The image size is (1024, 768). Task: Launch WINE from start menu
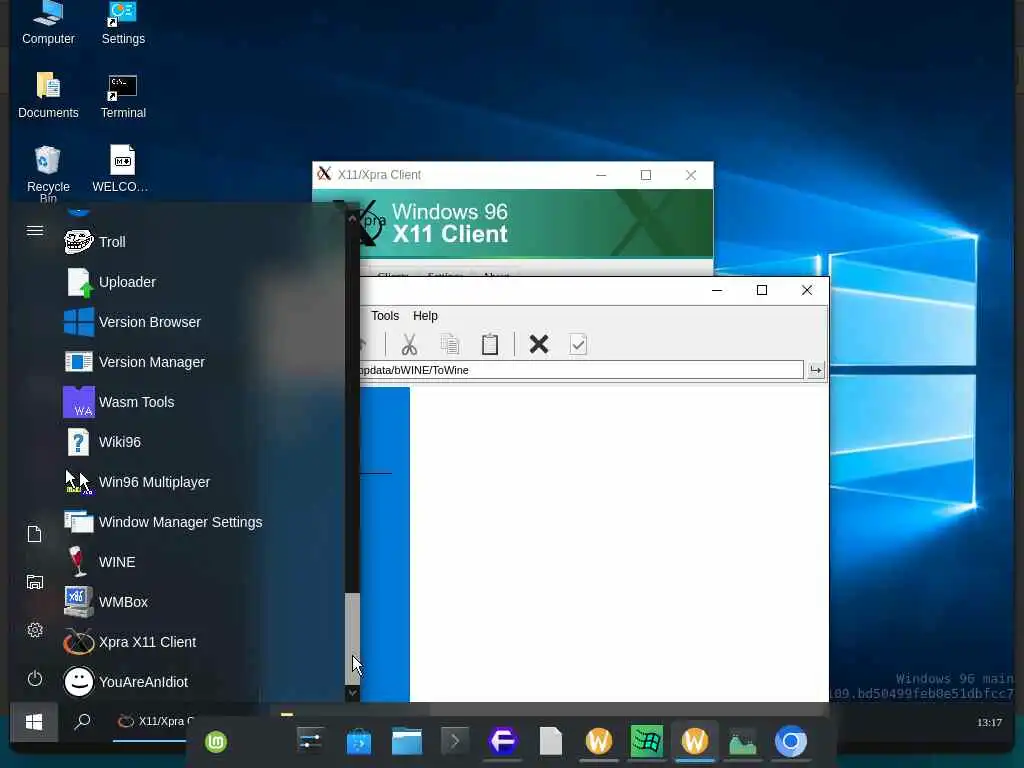100,562
